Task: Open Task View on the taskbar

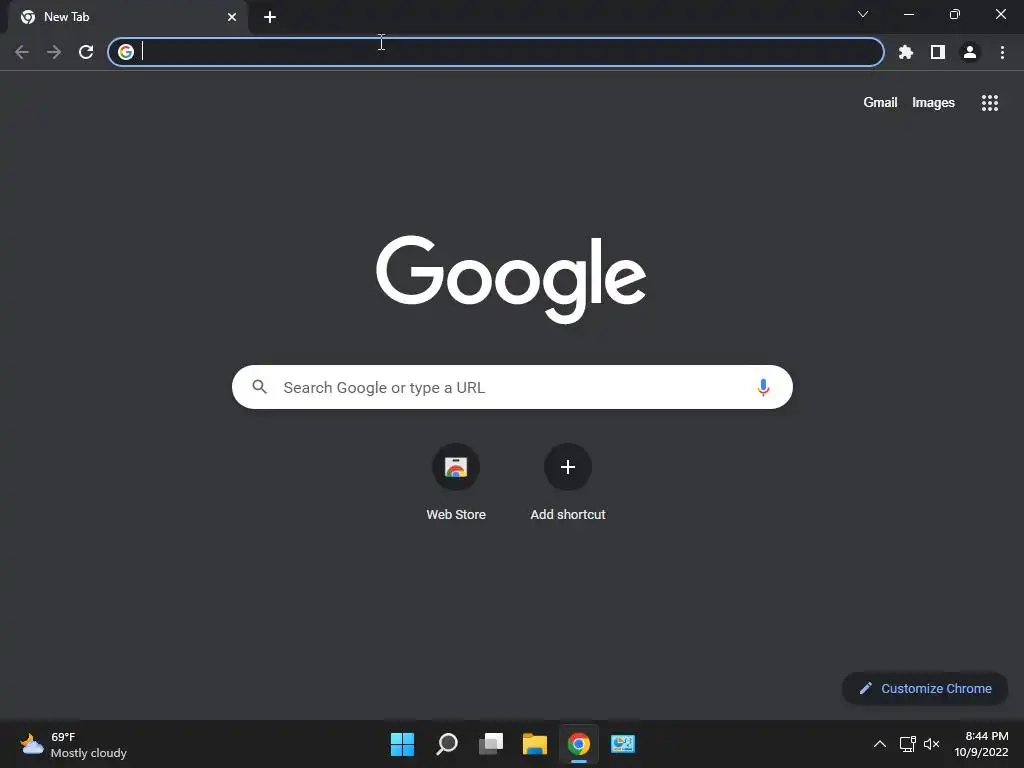Action: (x=491, y=744)
